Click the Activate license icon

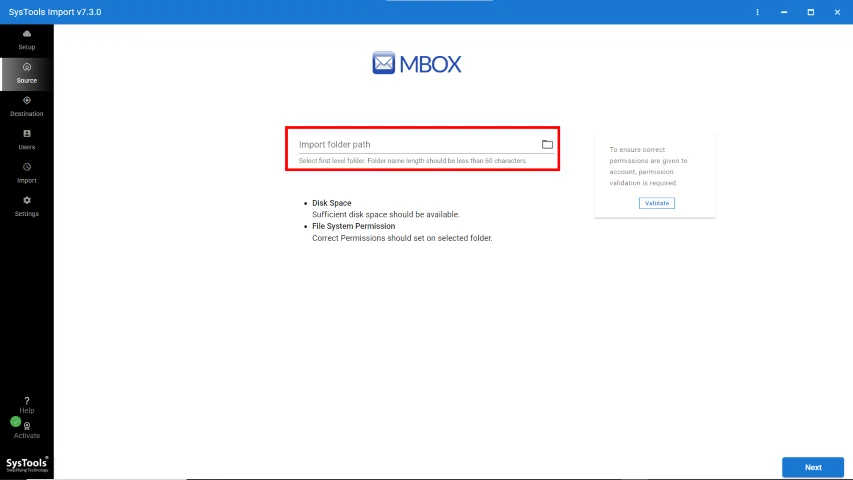[x=27, y=426]
